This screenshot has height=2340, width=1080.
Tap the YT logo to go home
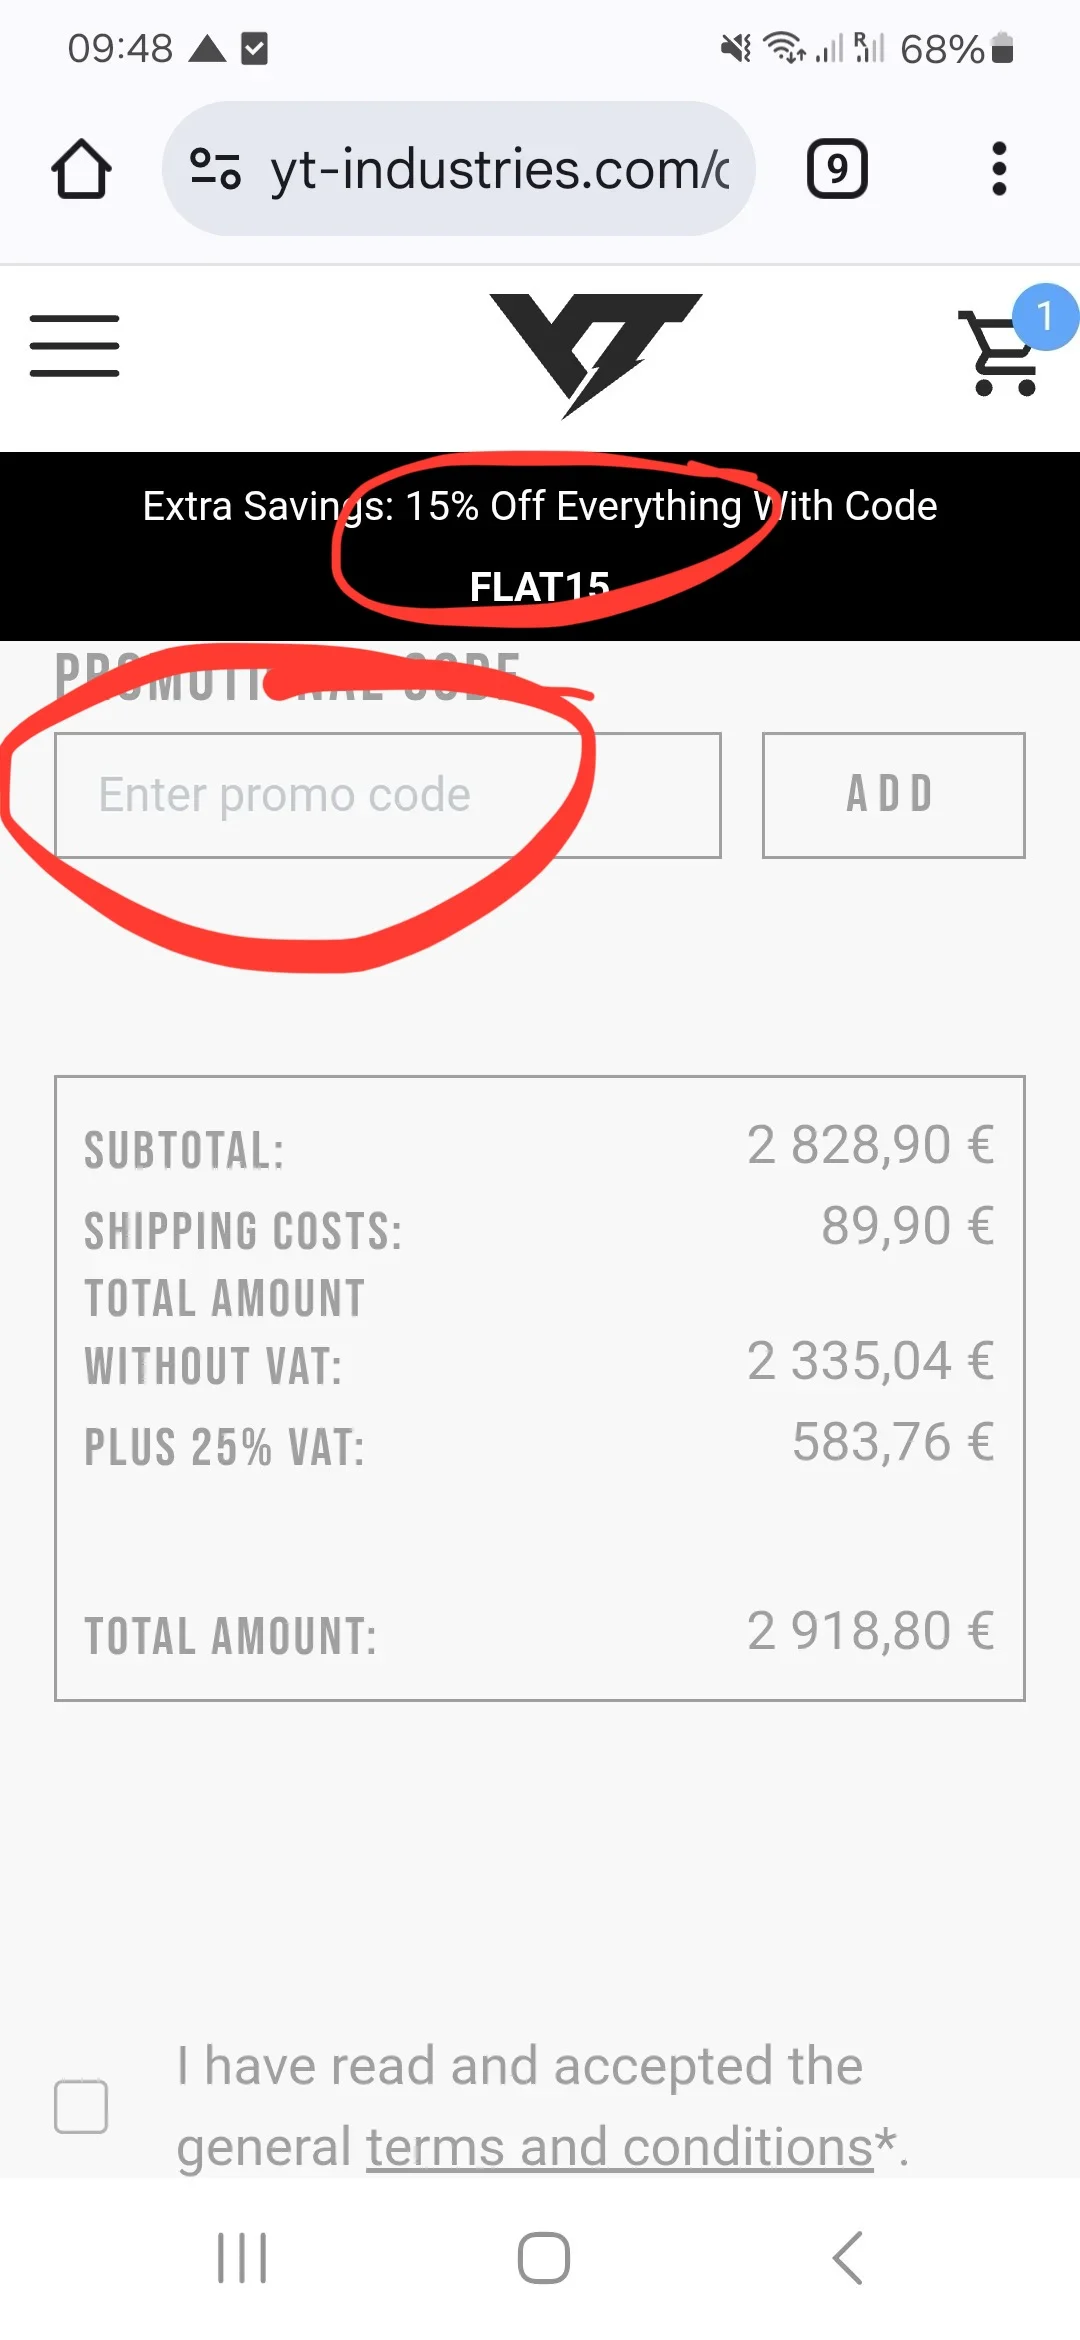(595, 353)
